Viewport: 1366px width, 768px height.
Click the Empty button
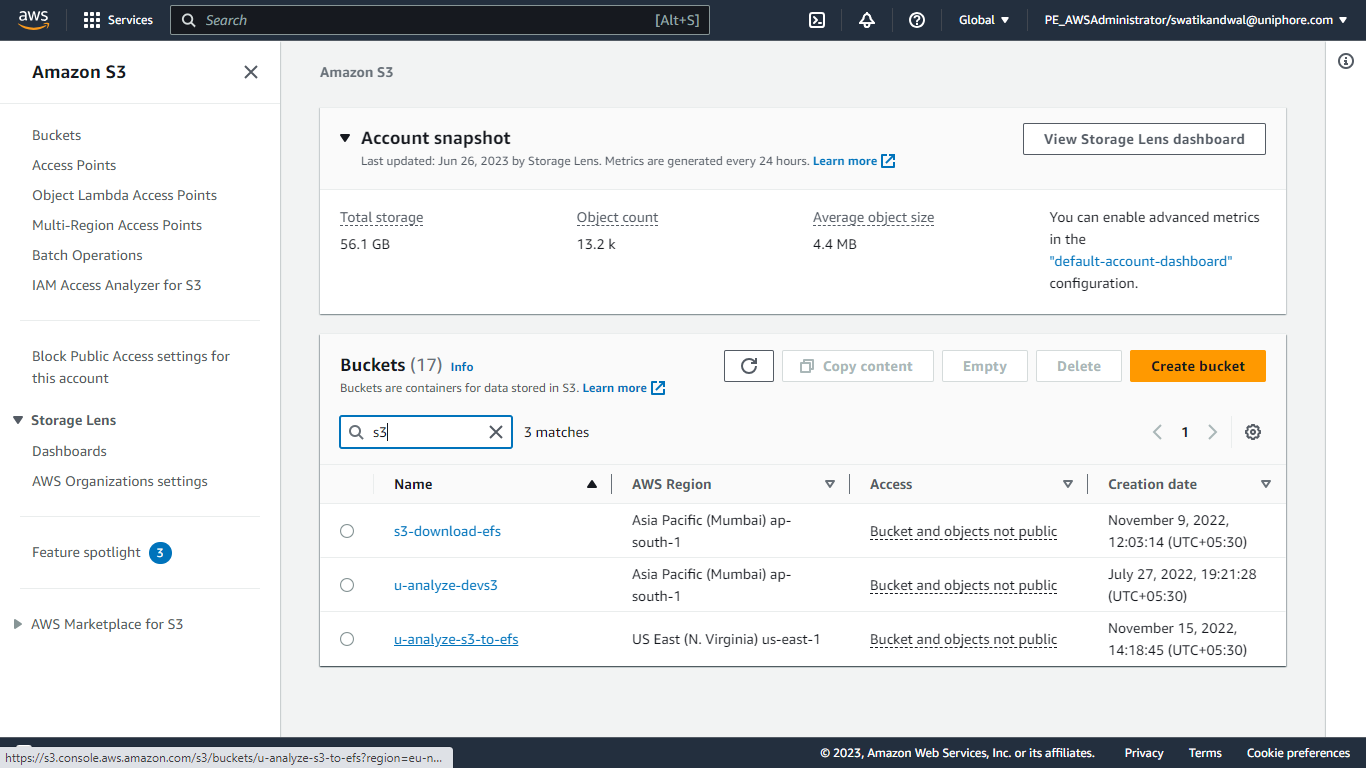click(985, 366)
